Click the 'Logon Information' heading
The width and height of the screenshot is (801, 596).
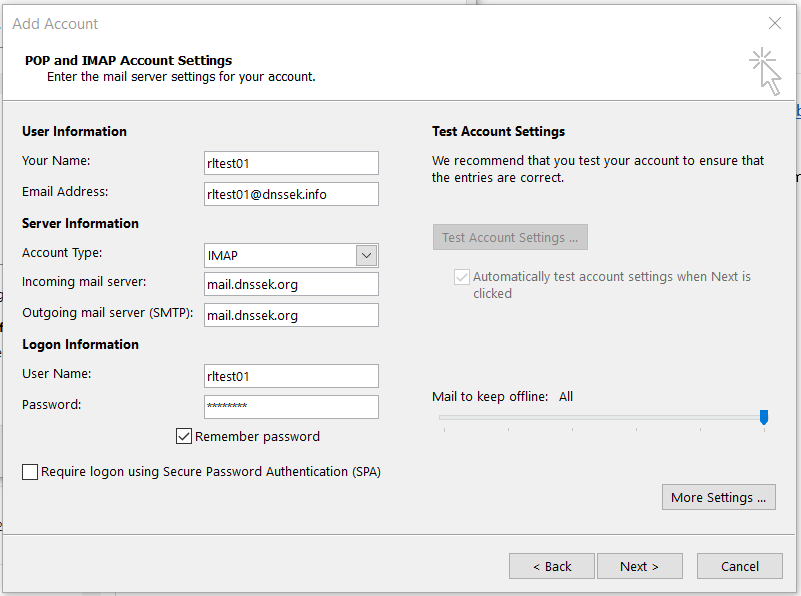point(80,344)
